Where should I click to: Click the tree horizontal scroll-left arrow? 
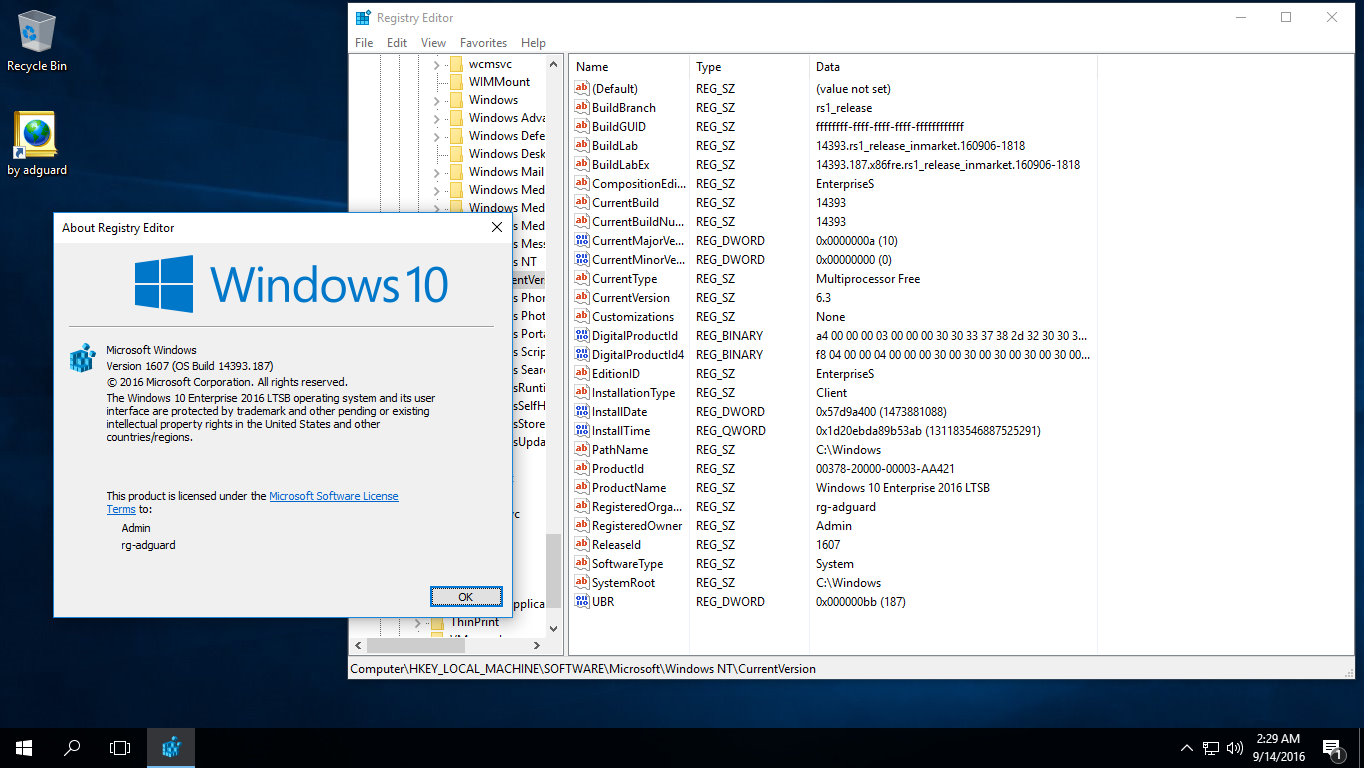point(358,646)
